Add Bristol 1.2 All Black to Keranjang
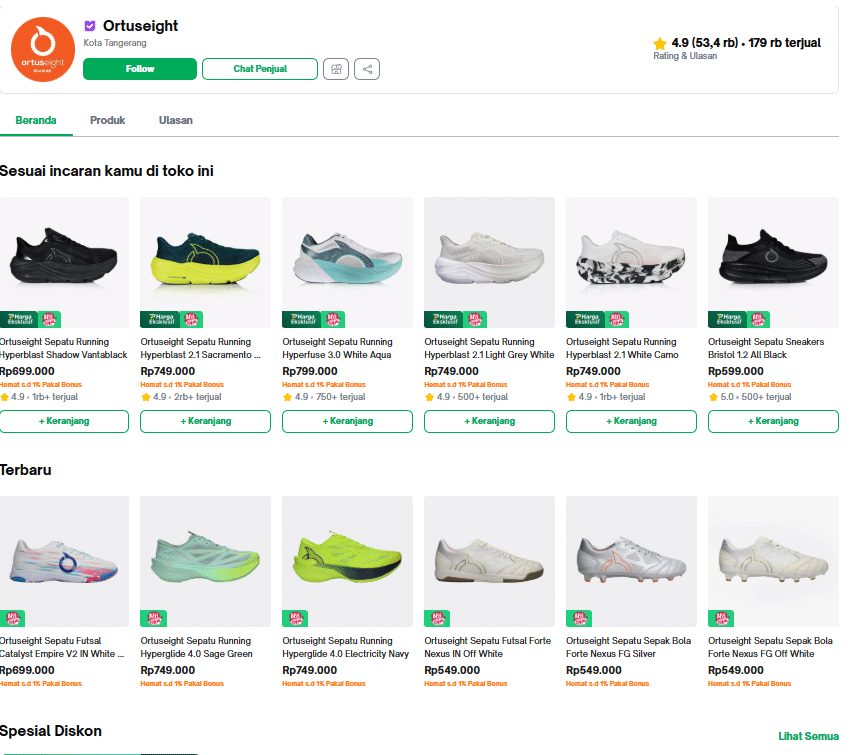 (x=774, y=421)
